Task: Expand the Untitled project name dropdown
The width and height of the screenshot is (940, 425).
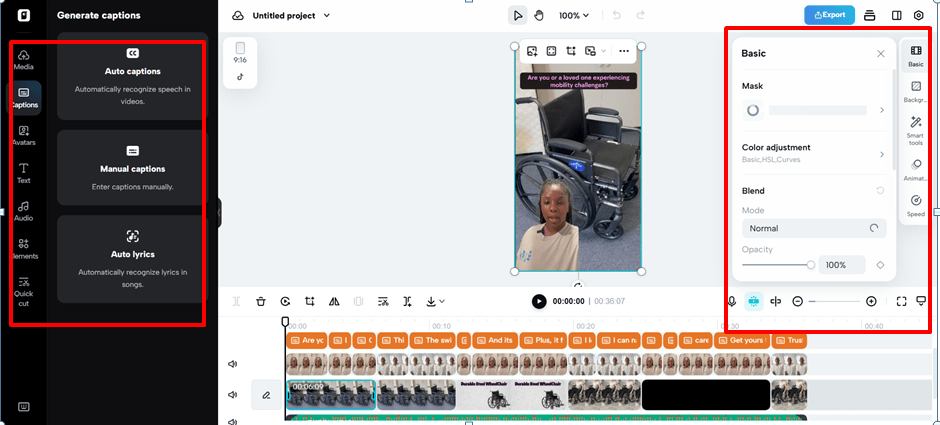Action: [x=291, y=16]
